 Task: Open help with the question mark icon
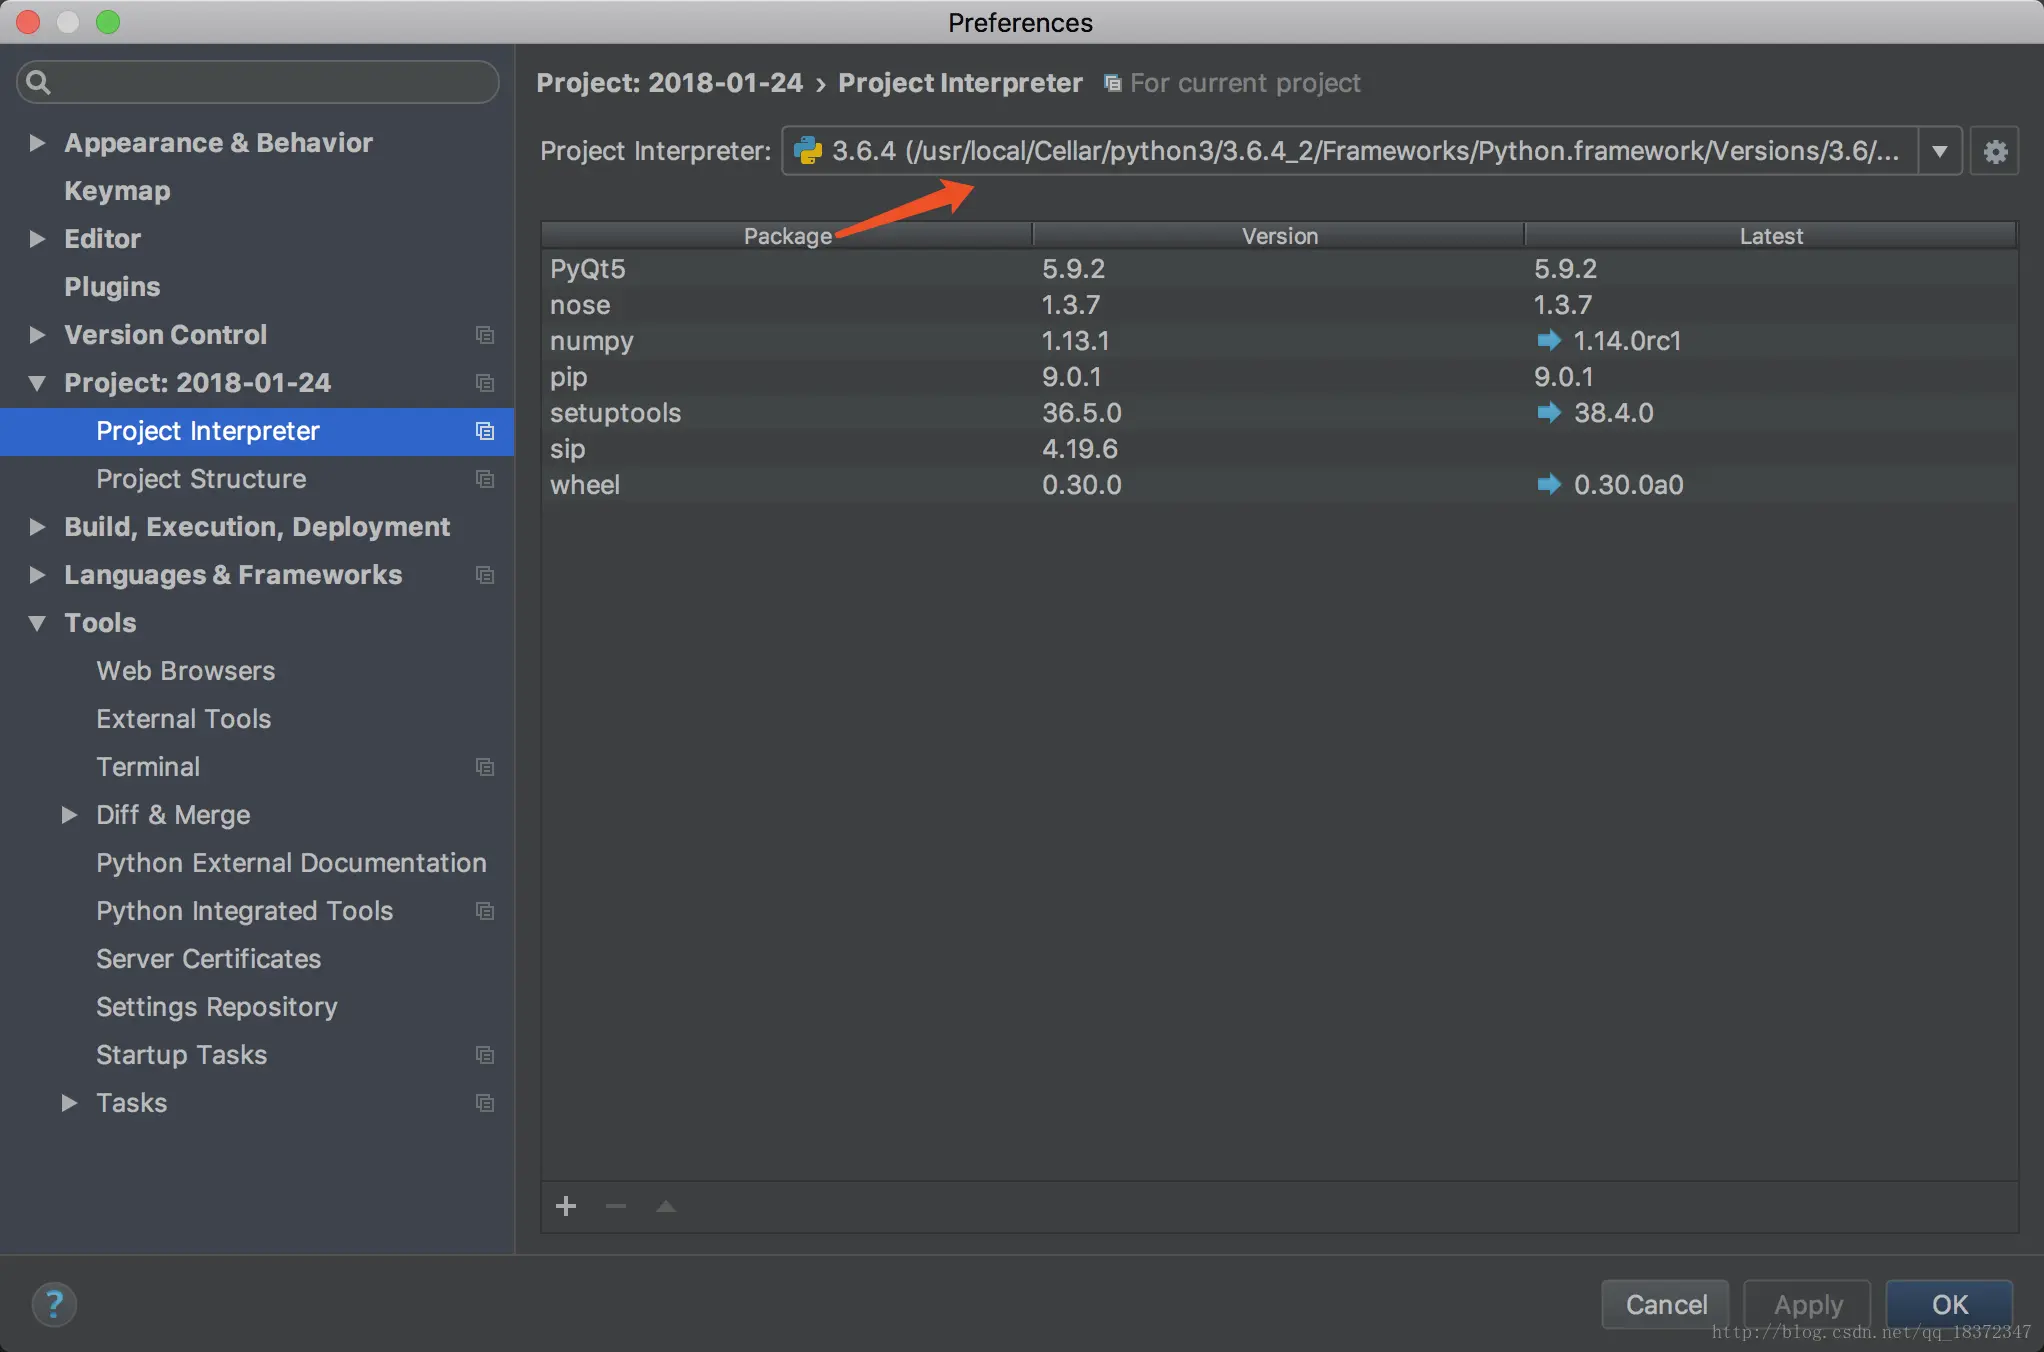click(54, 1304)
